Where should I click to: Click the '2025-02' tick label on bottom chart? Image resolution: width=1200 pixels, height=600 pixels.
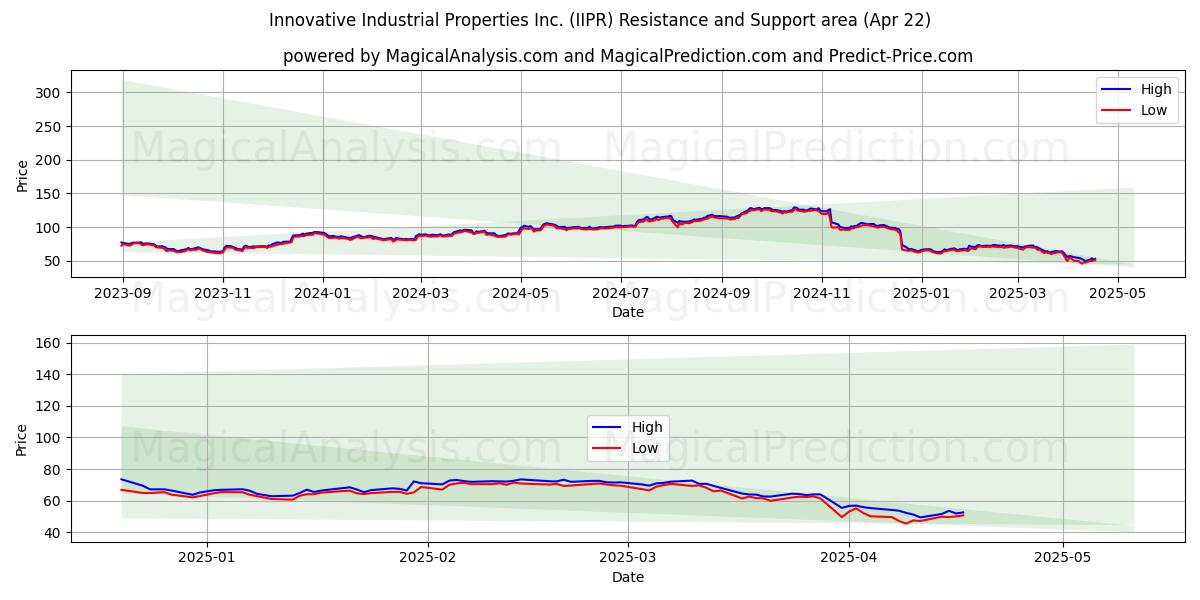click(x=428, y=558)
